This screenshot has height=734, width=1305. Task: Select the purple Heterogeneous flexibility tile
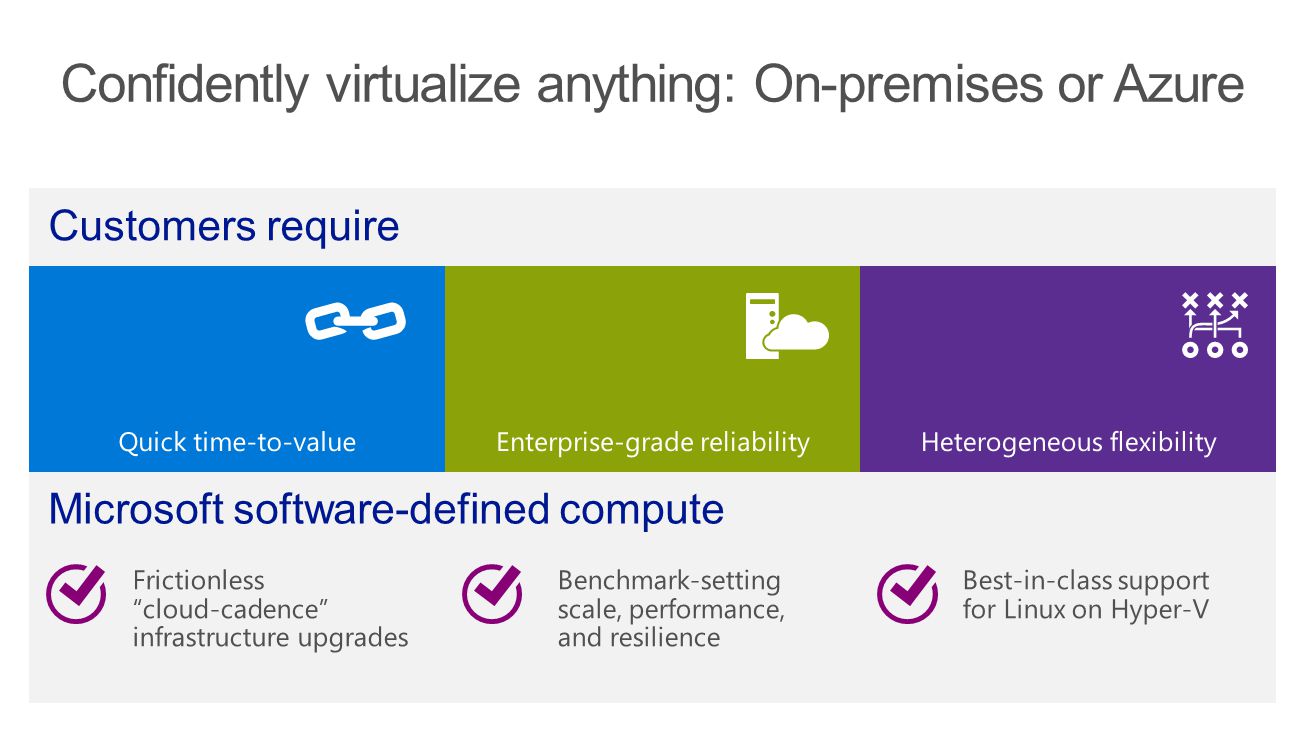(x=1068, y=369)
